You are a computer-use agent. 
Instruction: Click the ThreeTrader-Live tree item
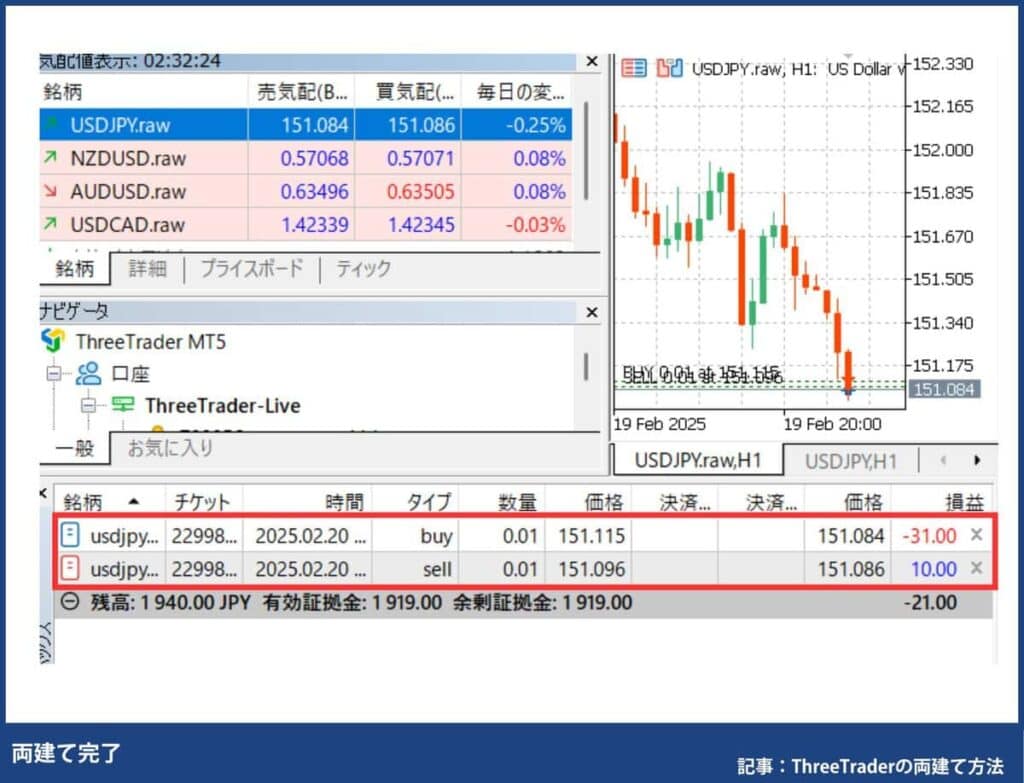(x=223, y=406)
